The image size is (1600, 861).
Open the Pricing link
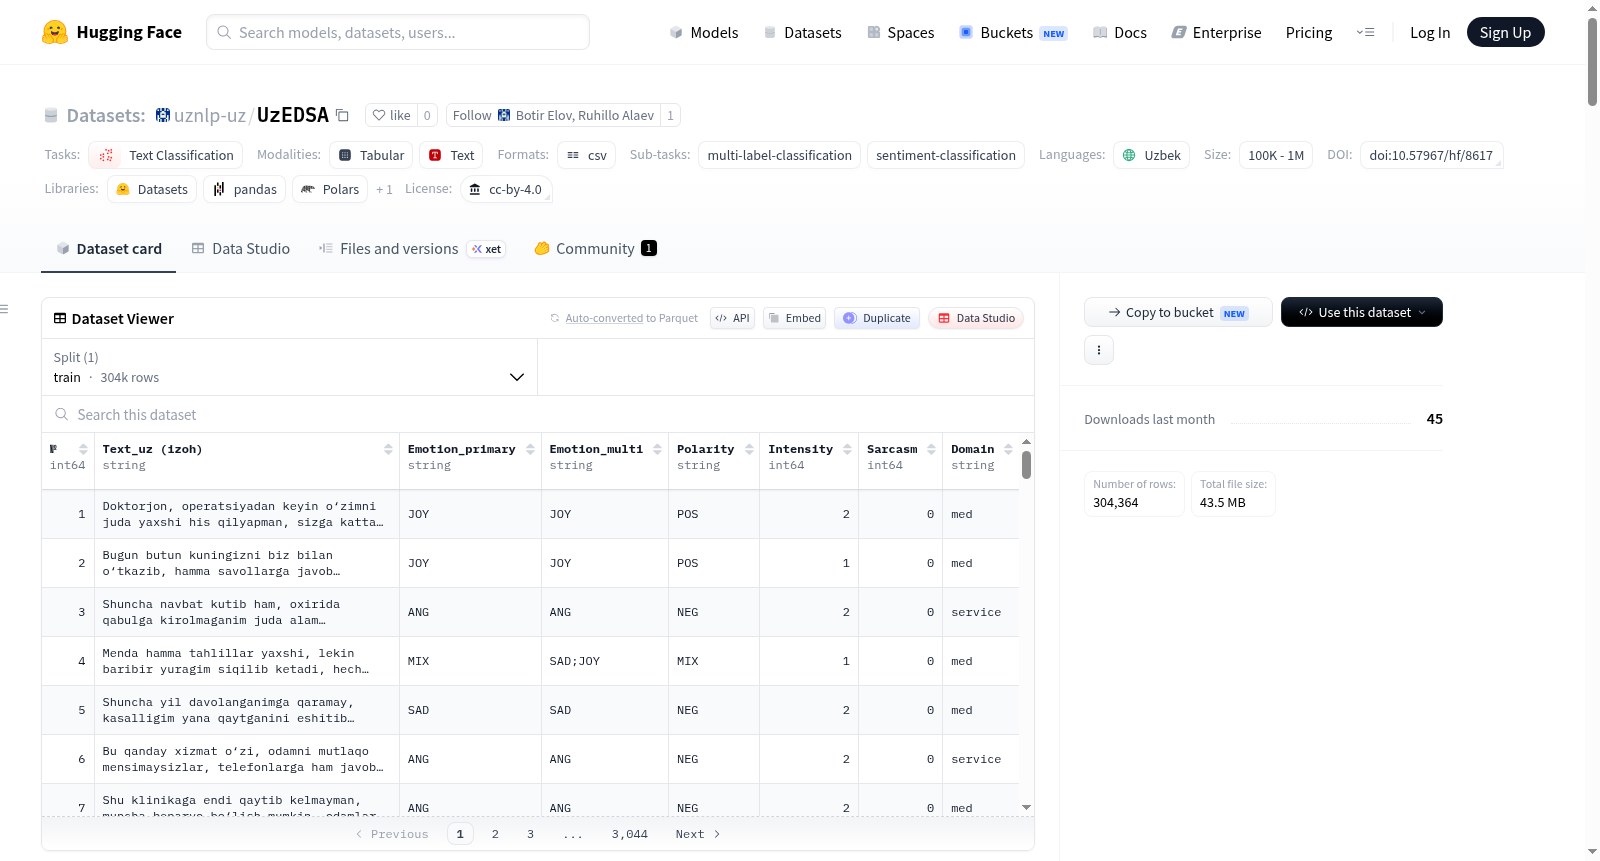coord(1309,32)
